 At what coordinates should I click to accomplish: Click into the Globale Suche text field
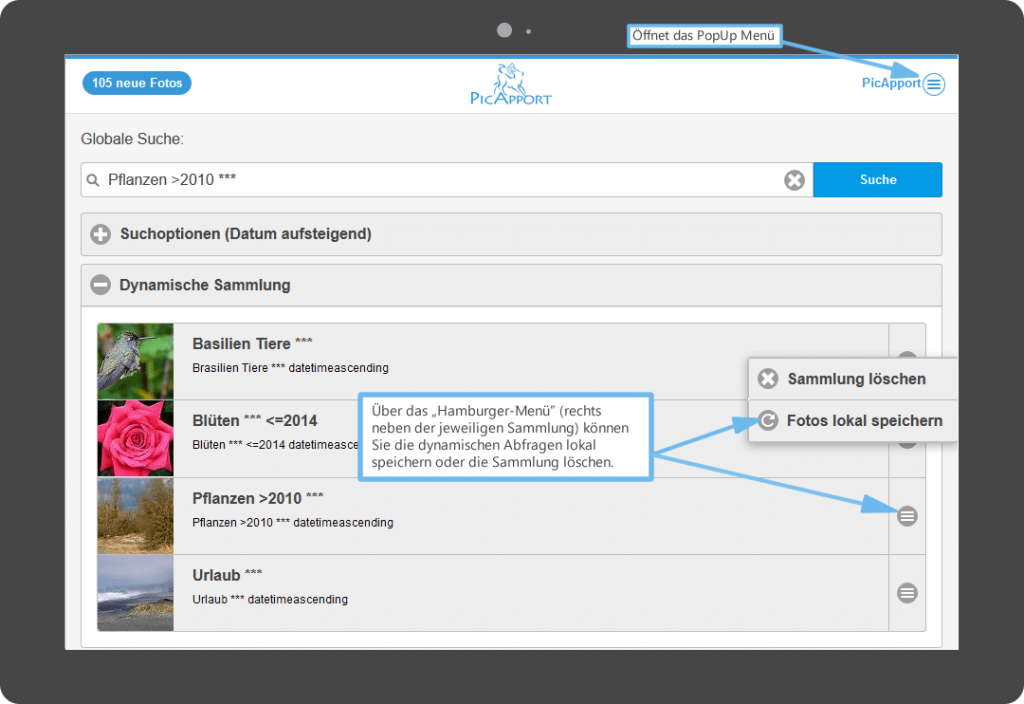pos(440,180)
